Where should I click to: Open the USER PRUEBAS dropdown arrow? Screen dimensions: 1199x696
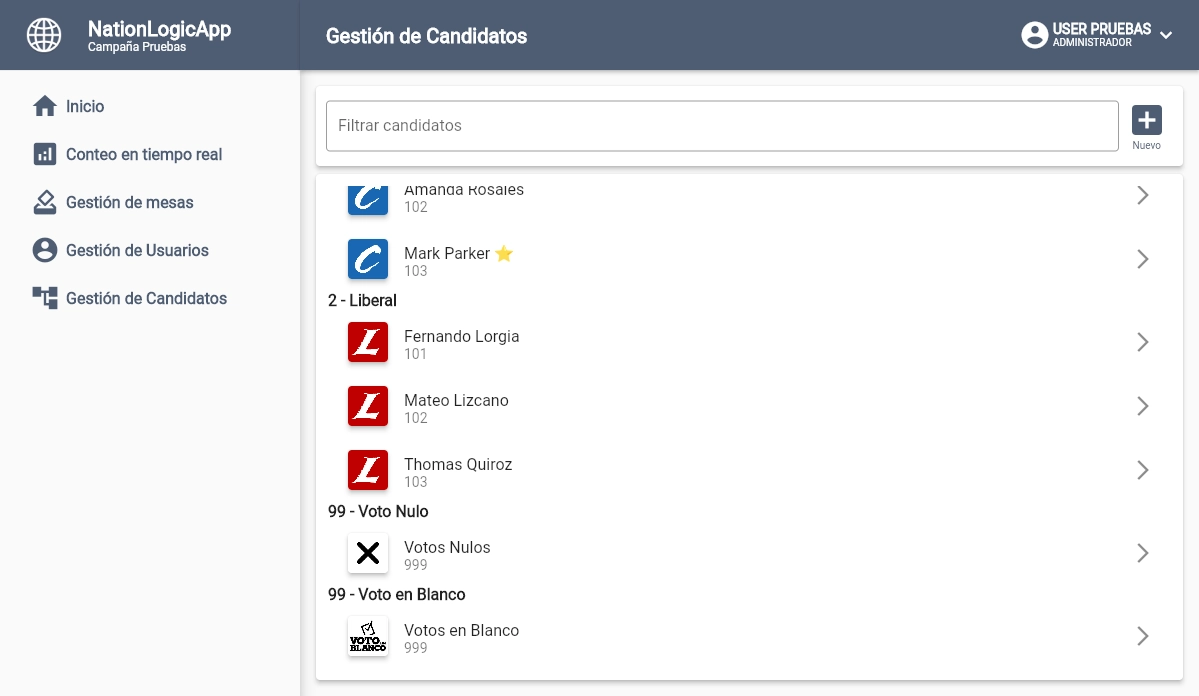(x=1166, y=35)
